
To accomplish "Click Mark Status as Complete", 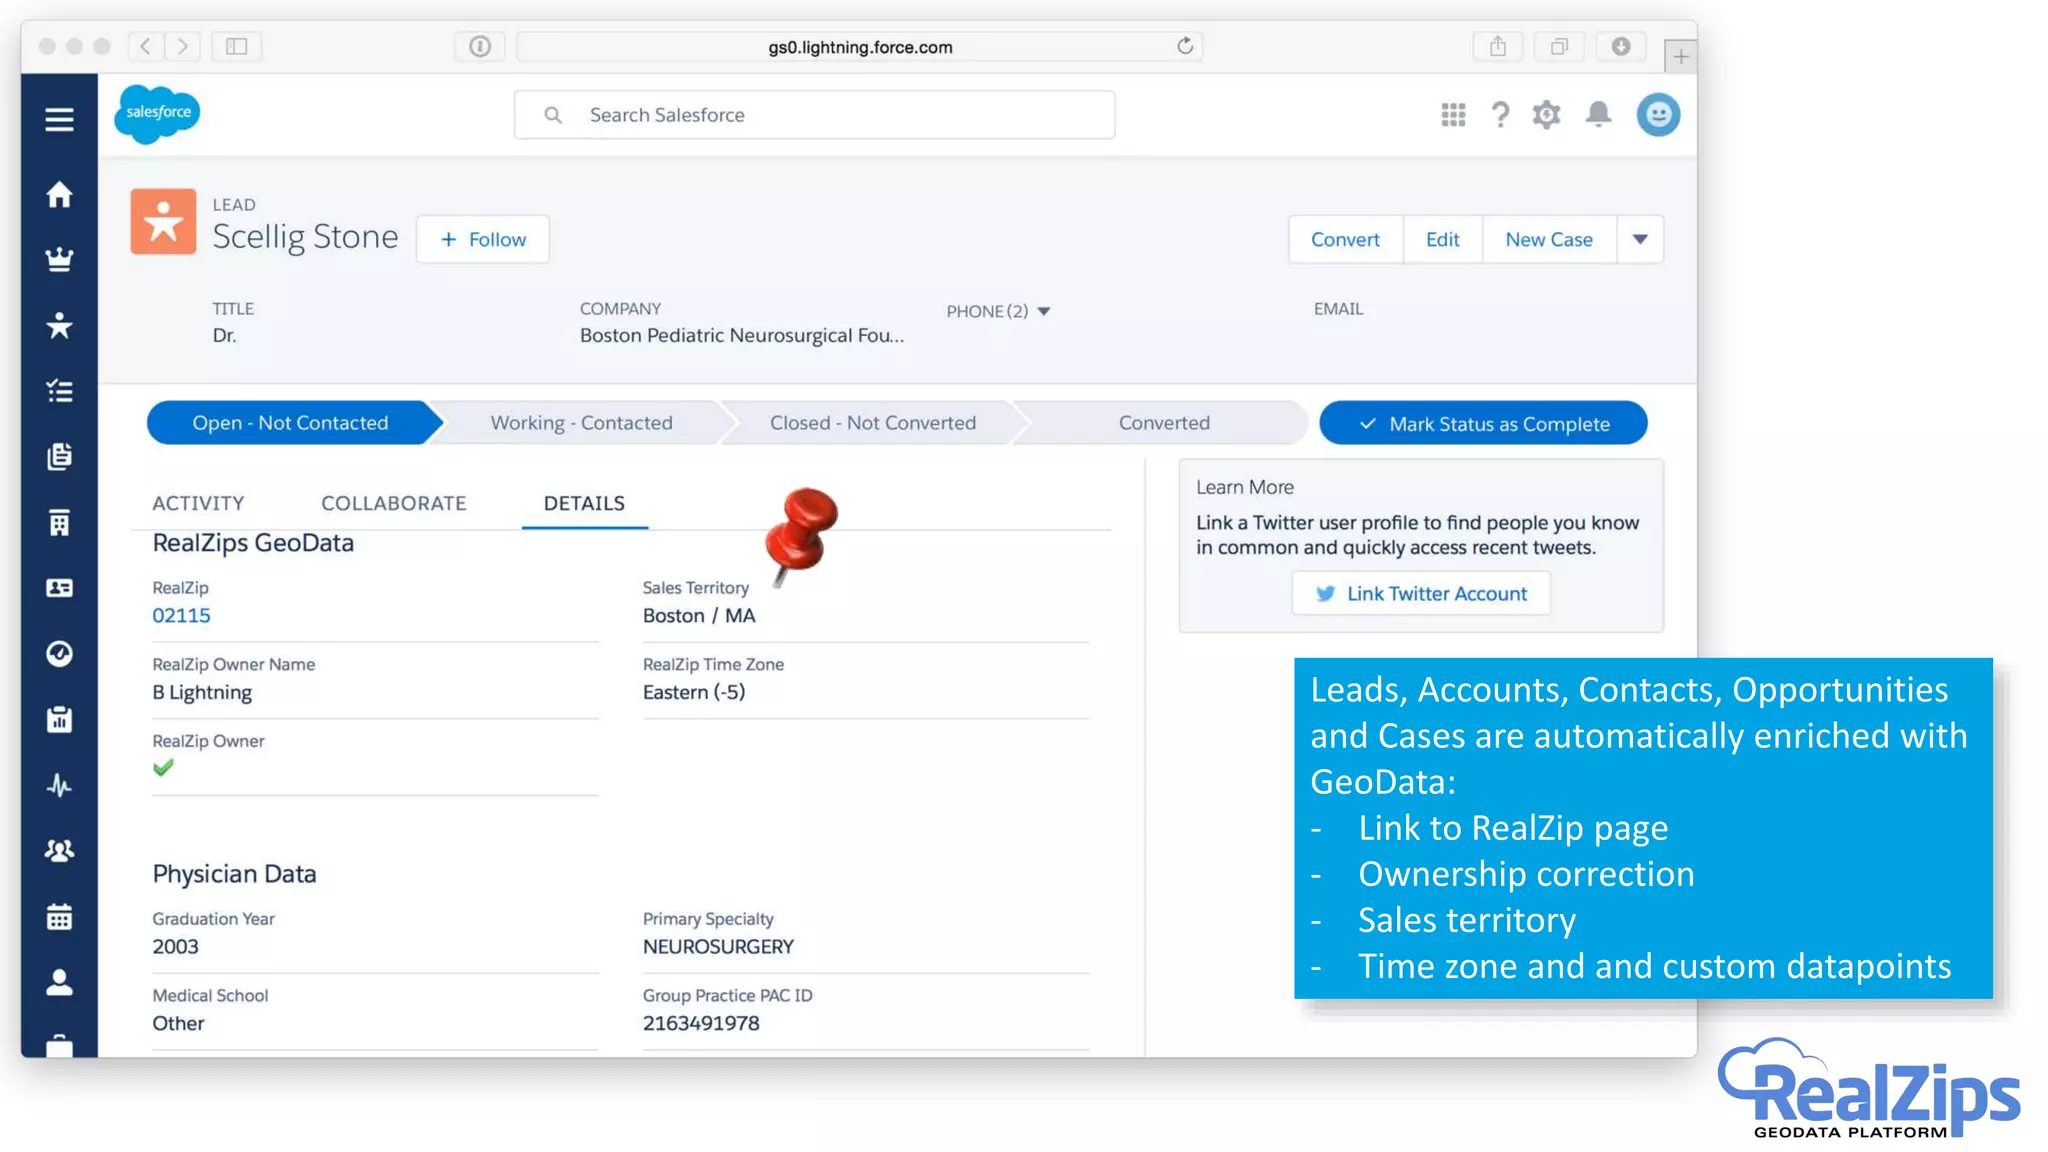I will [1483, 423].
